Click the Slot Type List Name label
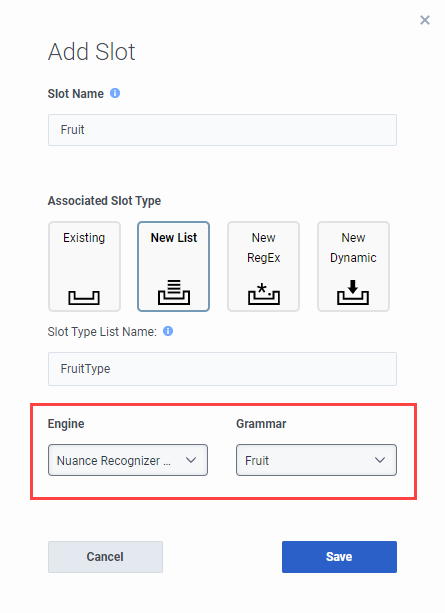 tap(102, 332)
